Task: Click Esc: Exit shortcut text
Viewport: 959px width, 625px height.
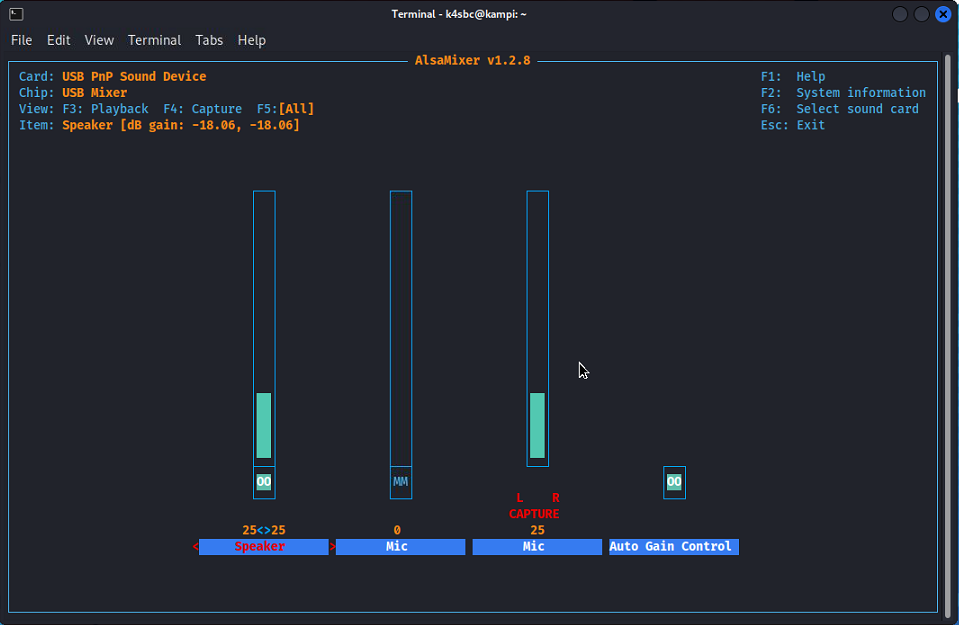Action: 793,125
